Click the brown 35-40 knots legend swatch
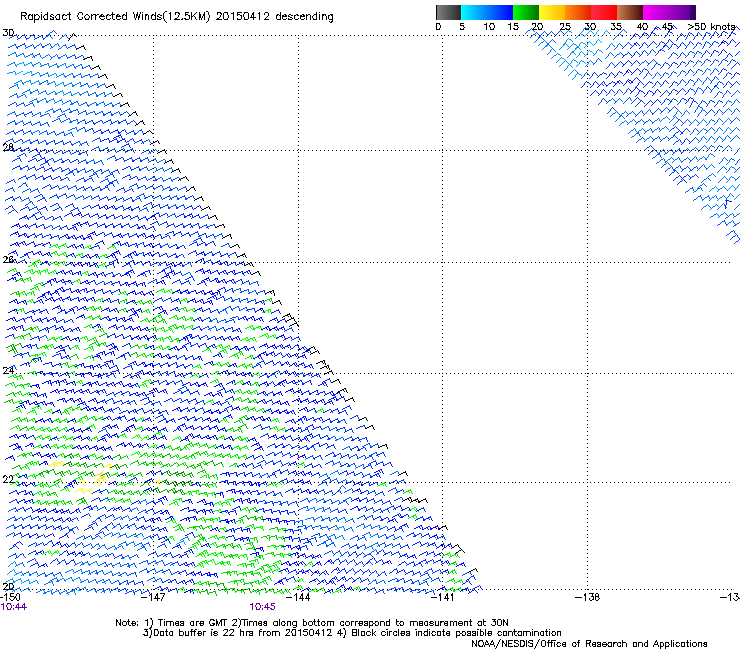Viewport: 740px width, 650px height. (630, 12)
